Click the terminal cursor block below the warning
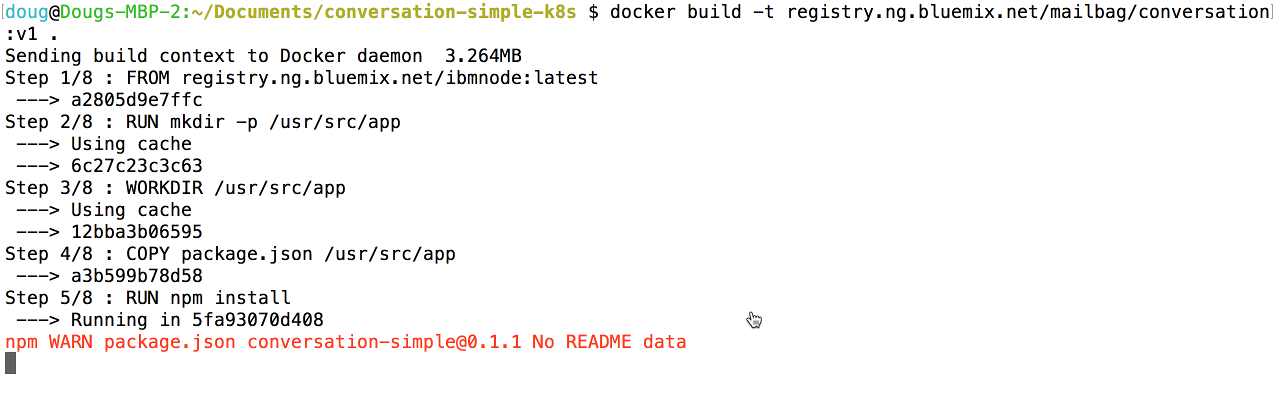1280x405 pixels. [10, 364]
